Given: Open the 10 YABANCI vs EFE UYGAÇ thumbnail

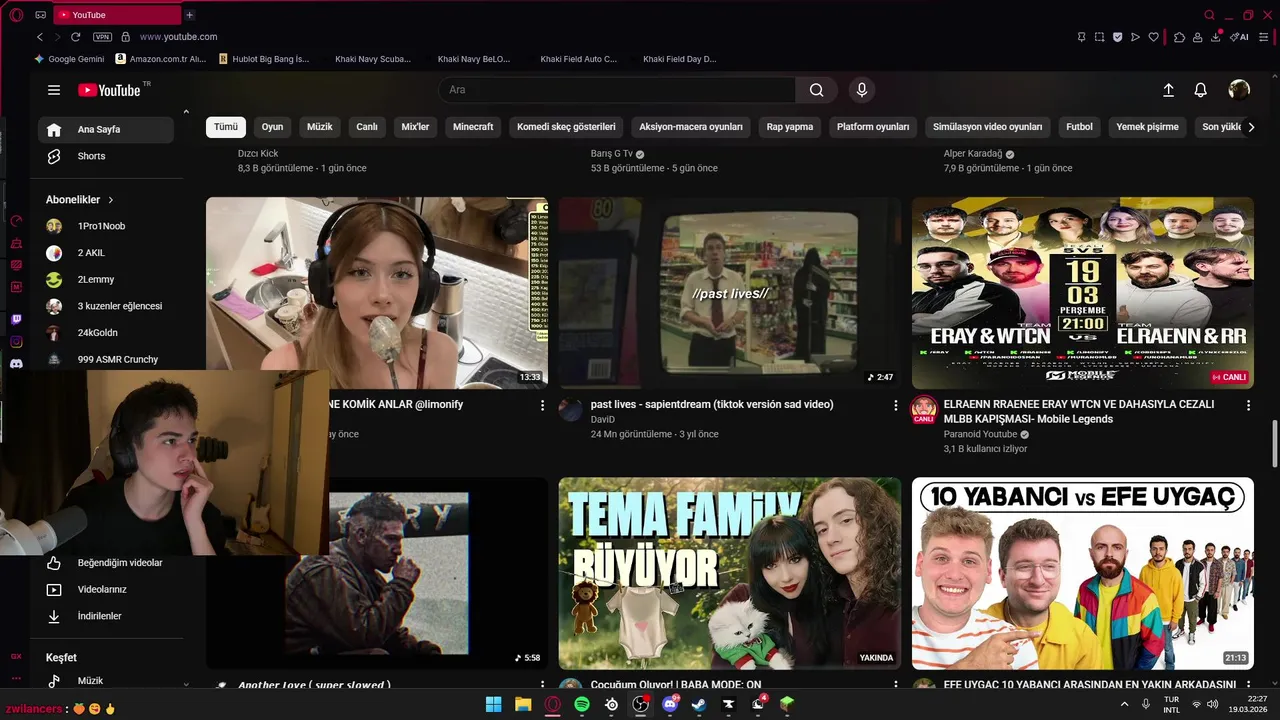Looking at the screenshot, I should click(x=1082, y=573).
